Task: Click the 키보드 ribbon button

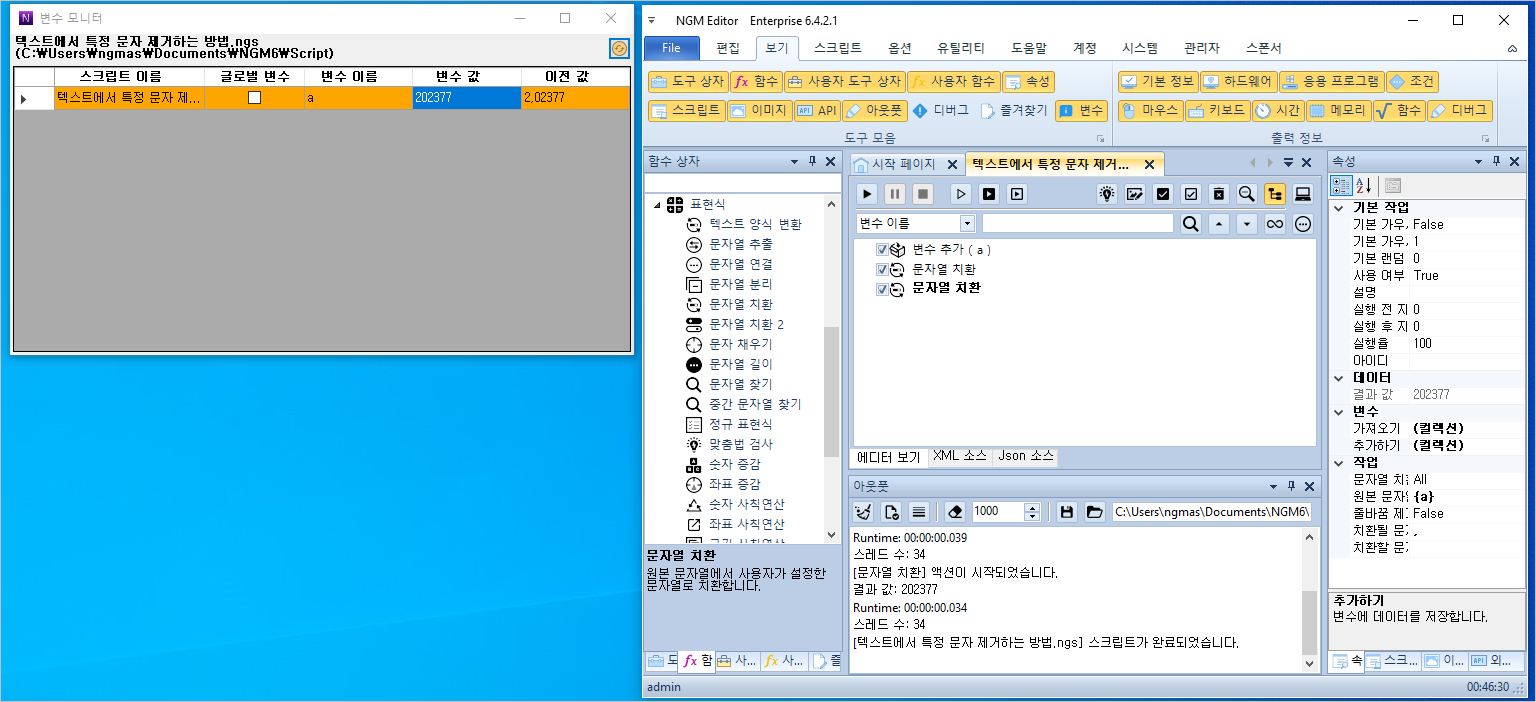Action: 1217,111
